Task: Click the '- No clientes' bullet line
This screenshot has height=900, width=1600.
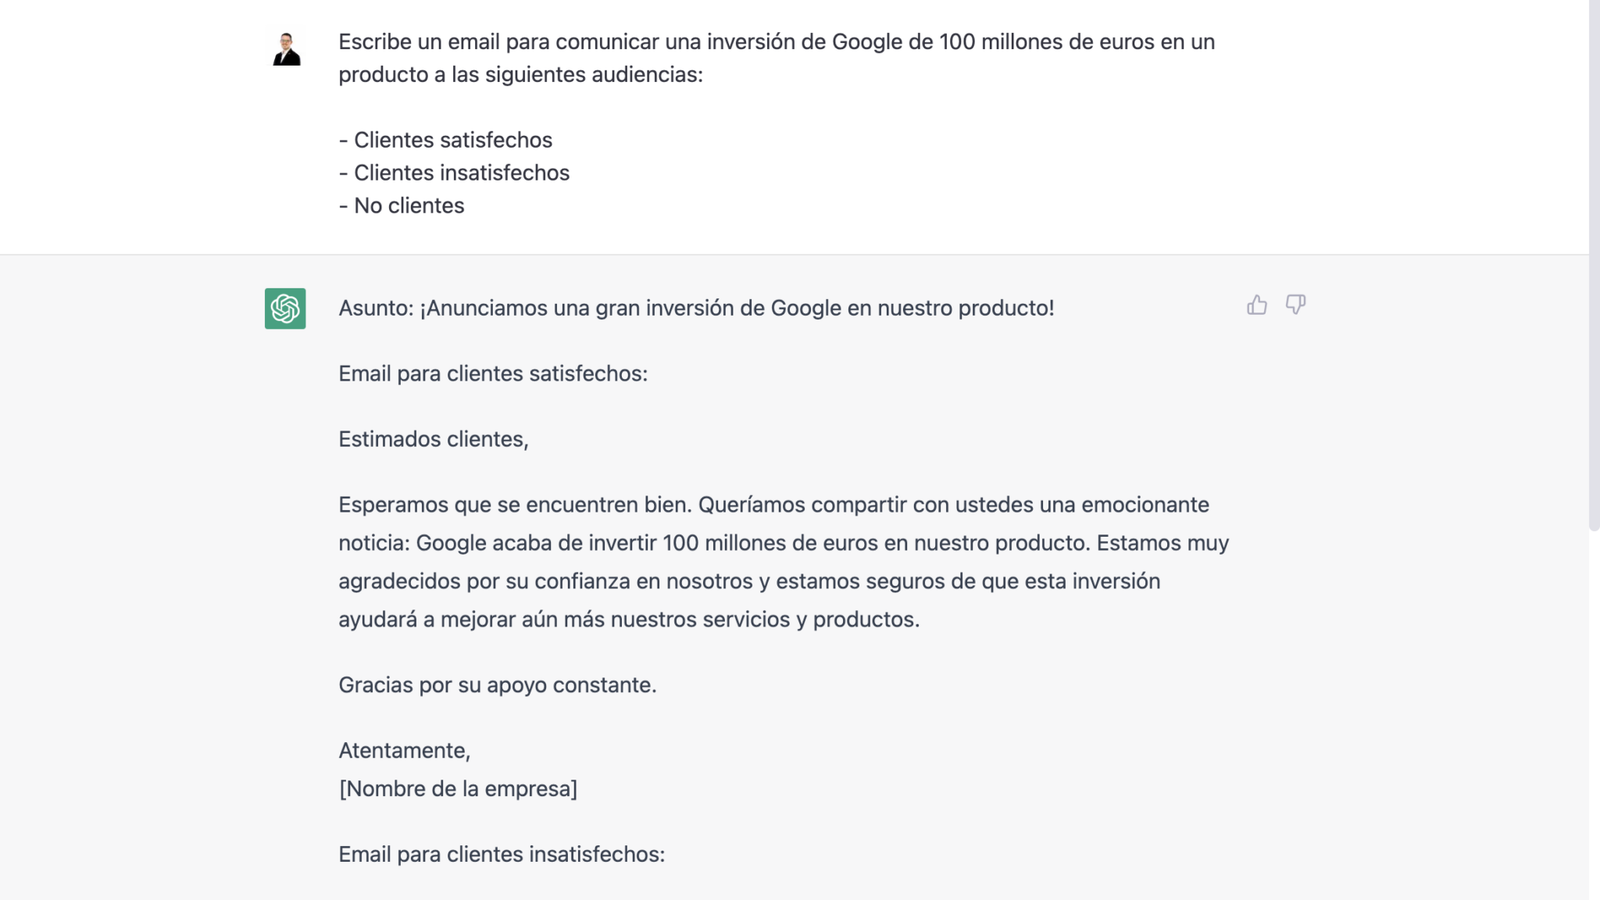Action: [x=401, y=206]
